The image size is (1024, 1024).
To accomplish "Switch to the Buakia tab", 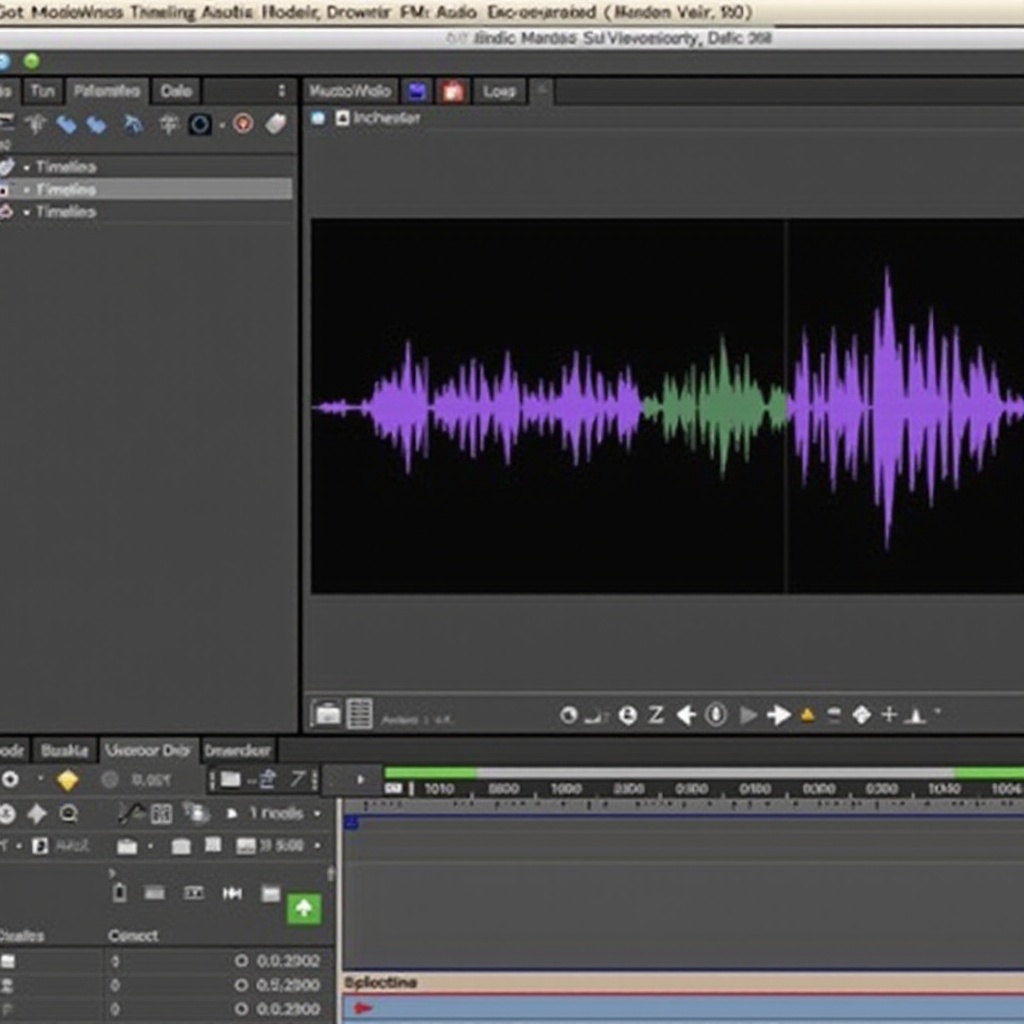I will (64, 750).
